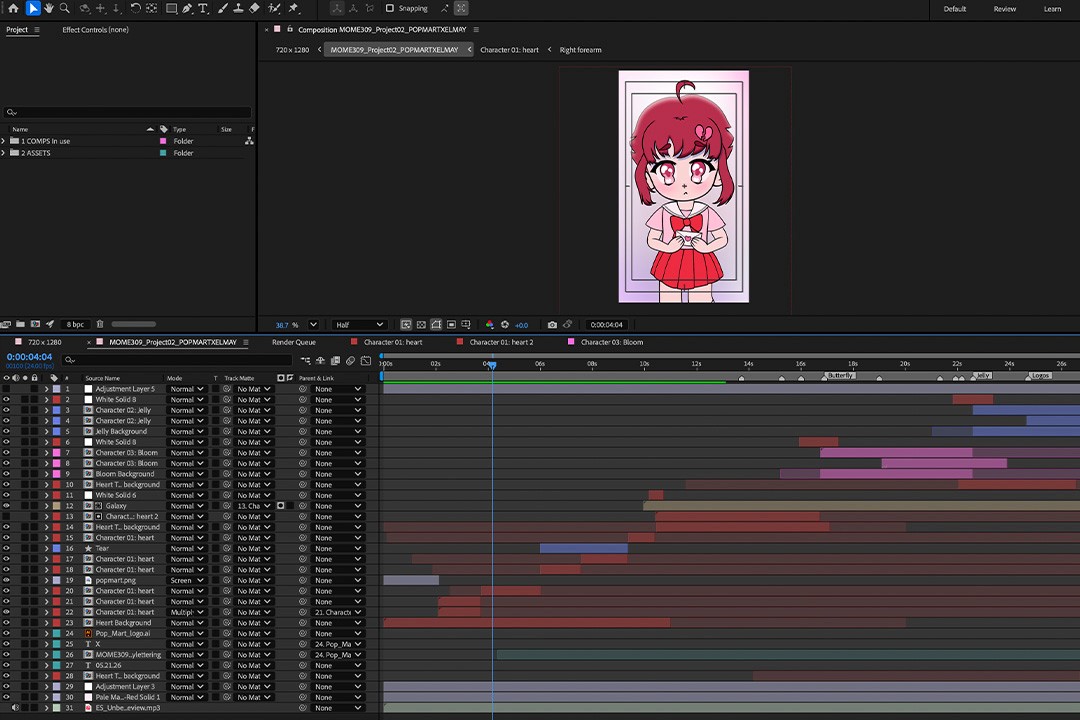Click the reset exposure icon

pyautogui.click(x=505, y=325)
